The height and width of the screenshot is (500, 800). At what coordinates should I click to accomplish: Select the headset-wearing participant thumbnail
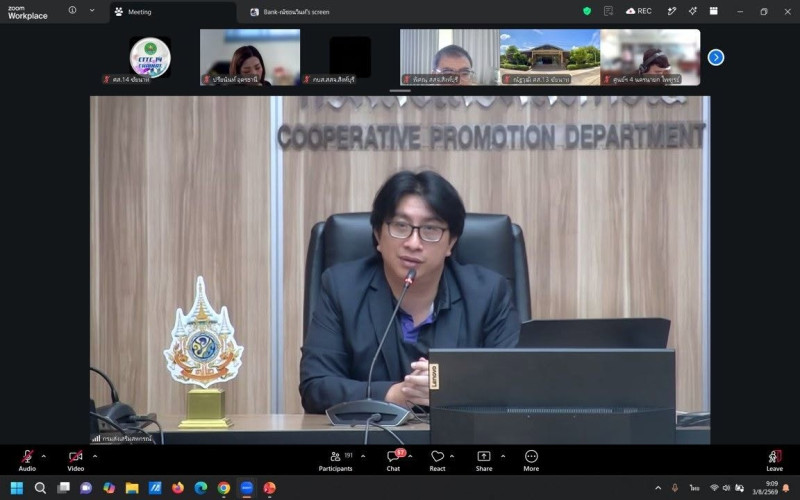coord(650,57)
